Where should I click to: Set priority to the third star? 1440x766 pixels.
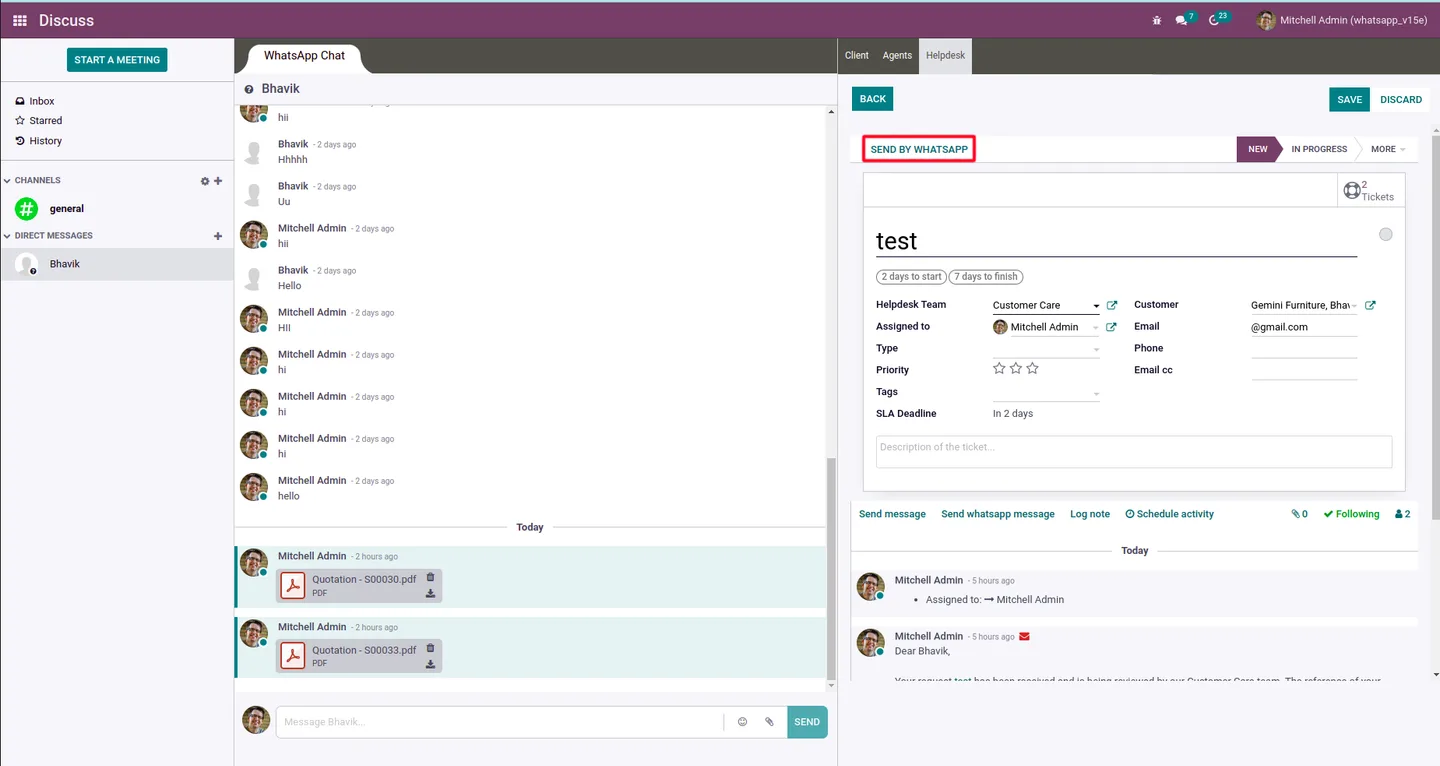tap(1033, 369)
